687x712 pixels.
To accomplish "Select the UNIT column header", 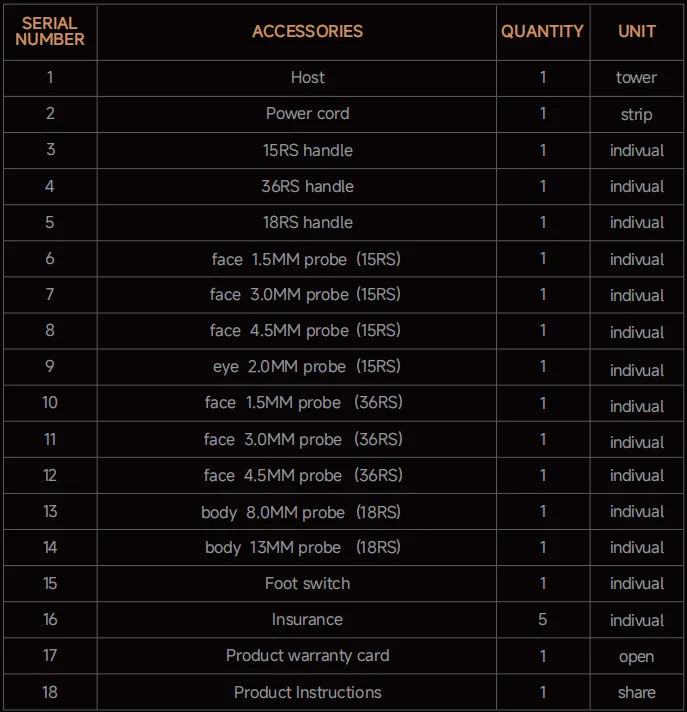I will click(x=637, y=31).
